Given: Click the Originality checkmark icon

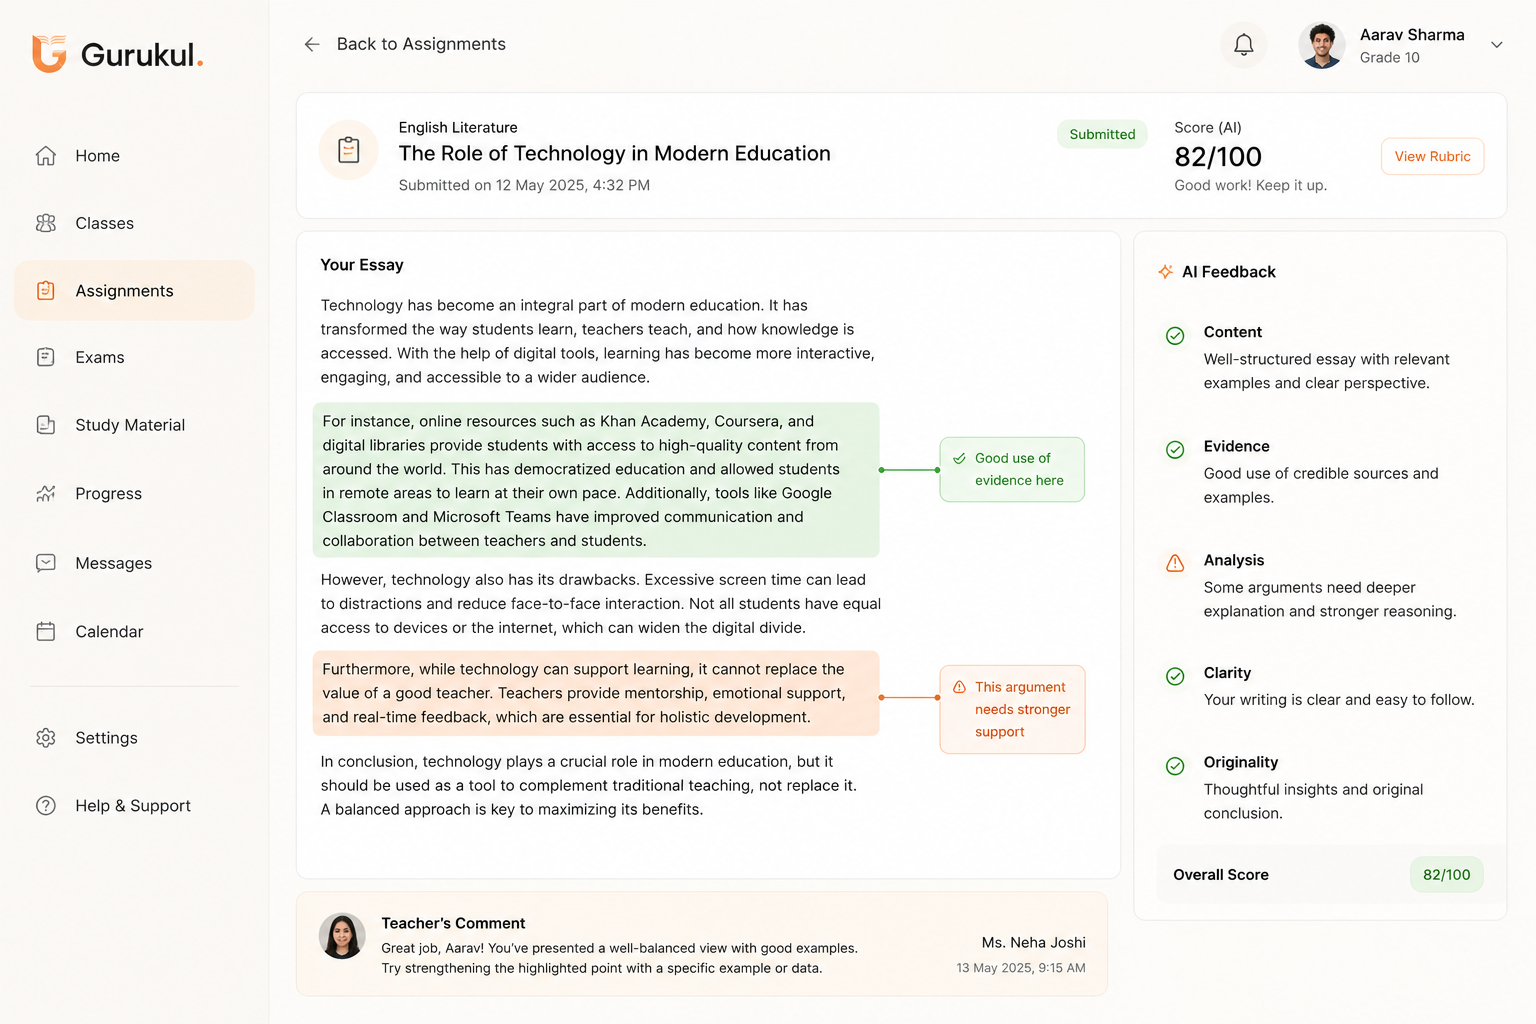Looking at the screenshot, I should click(1175, 766).
